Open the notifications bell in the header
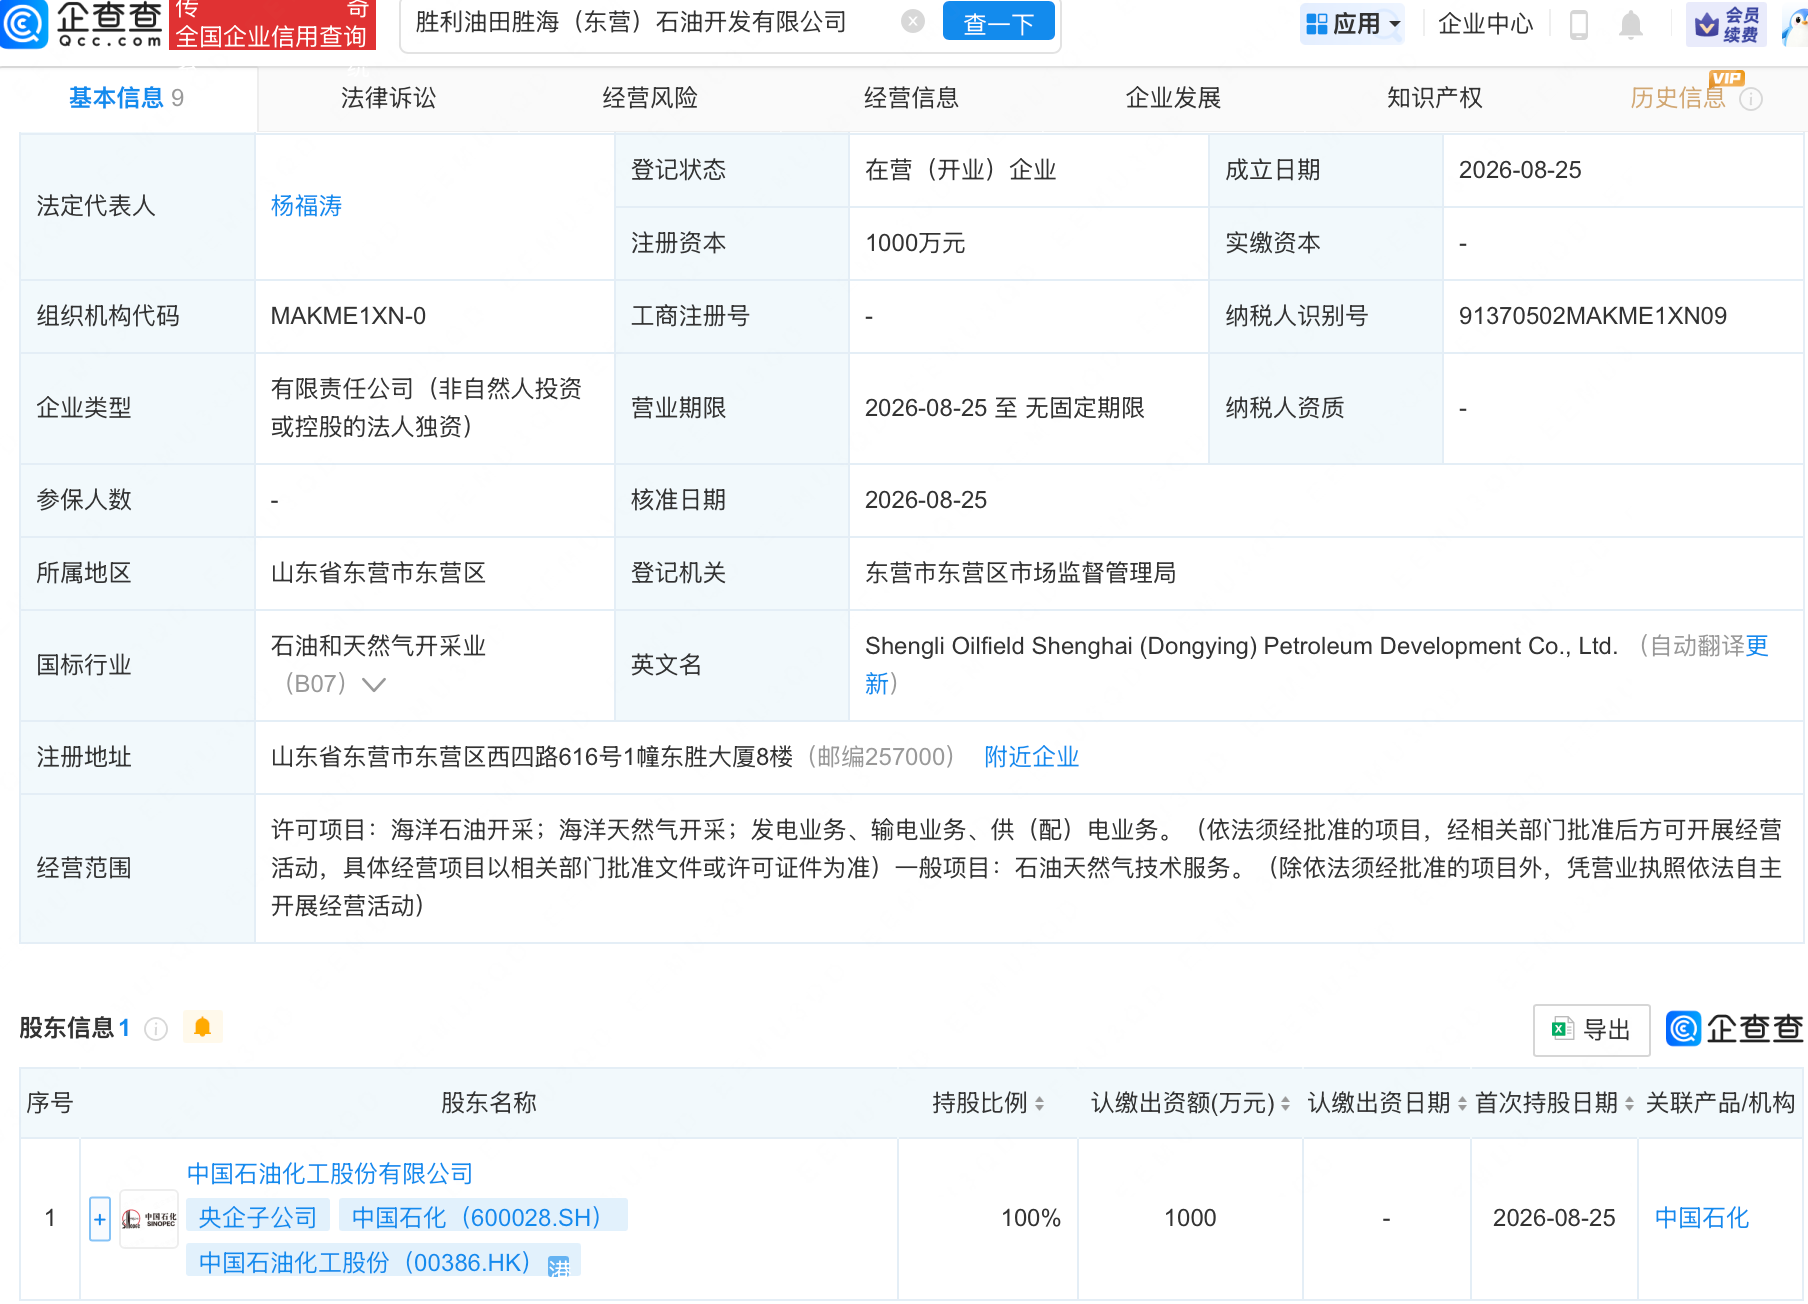The width and height of the screenshot is (1808, 1304). tap(1630, 24)
